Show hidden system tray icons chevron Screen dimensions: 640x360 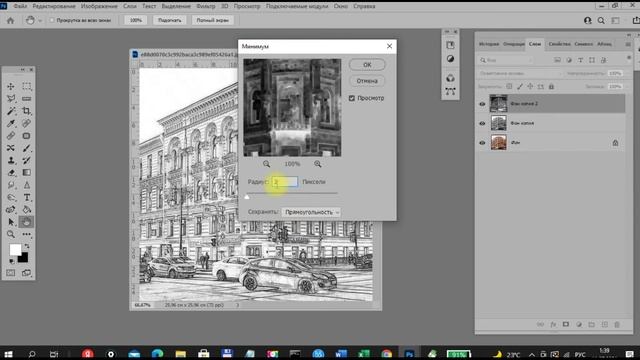pos(532,354)
